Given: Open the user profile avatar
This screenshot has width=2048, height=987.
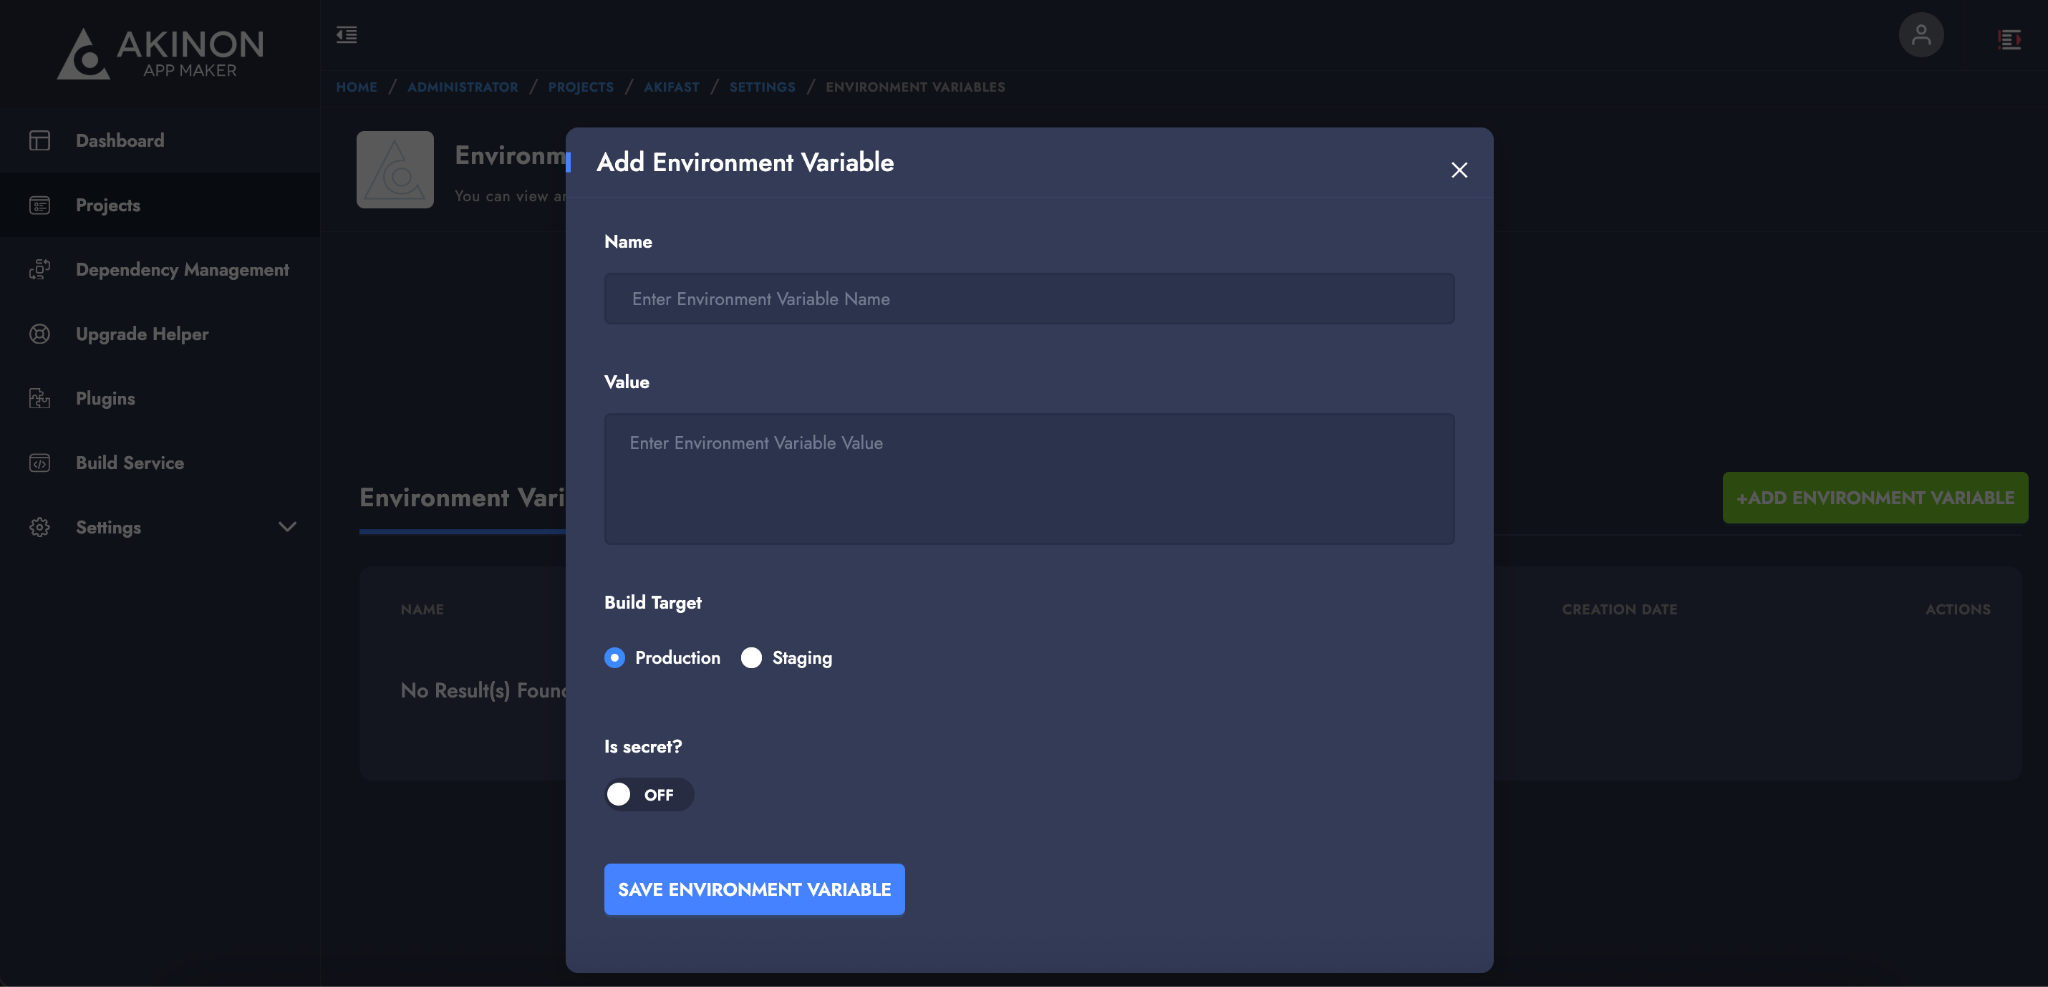Looking at the screenshot, I should 1921,36.
